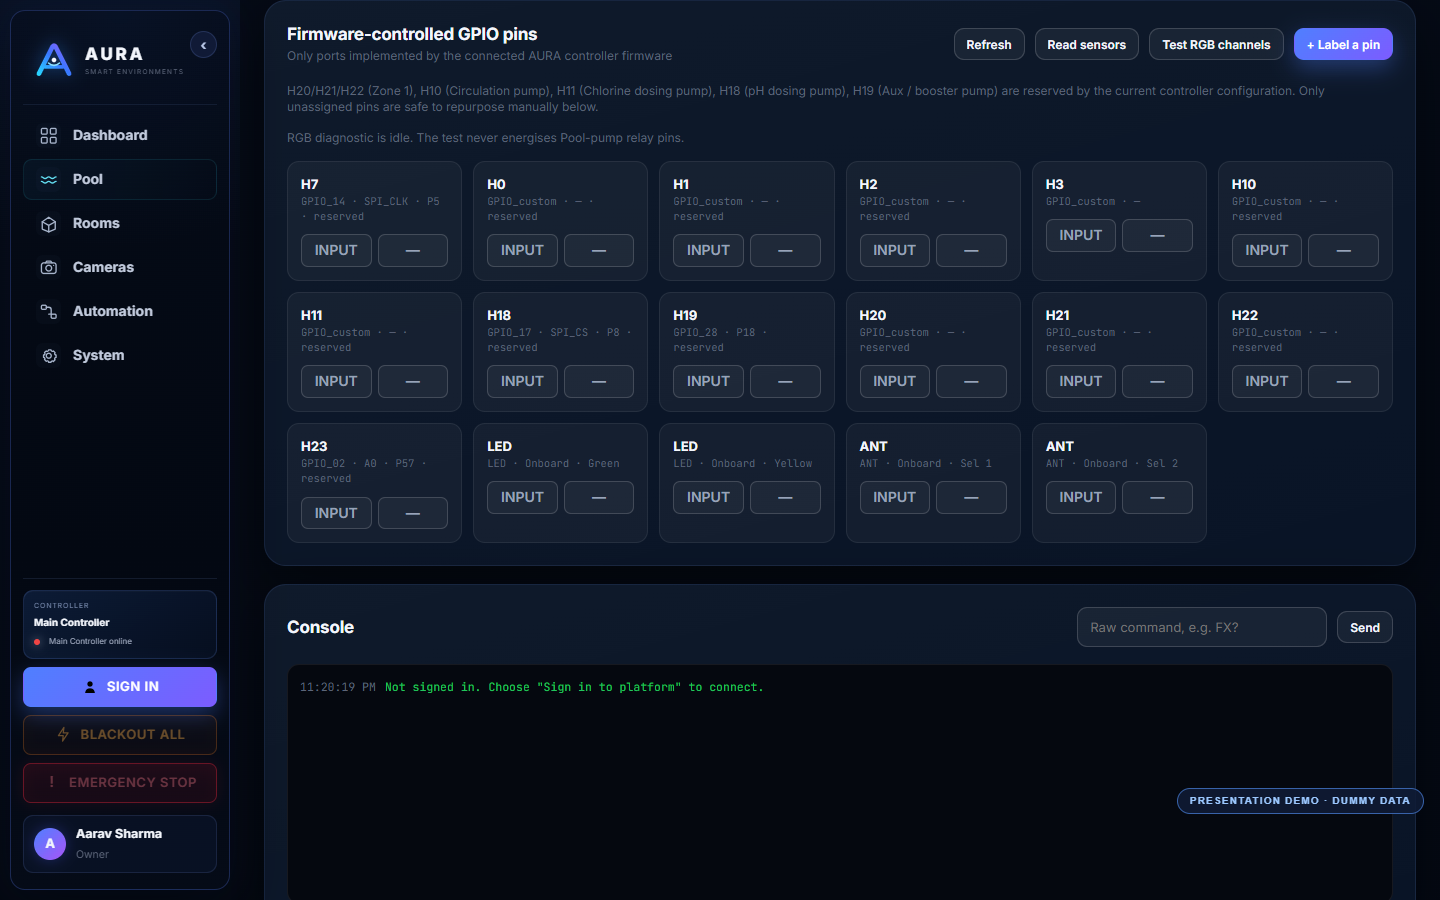The image size is (1440, 900).
Task: Click the AURA logo icon
Action: [54, 60]
